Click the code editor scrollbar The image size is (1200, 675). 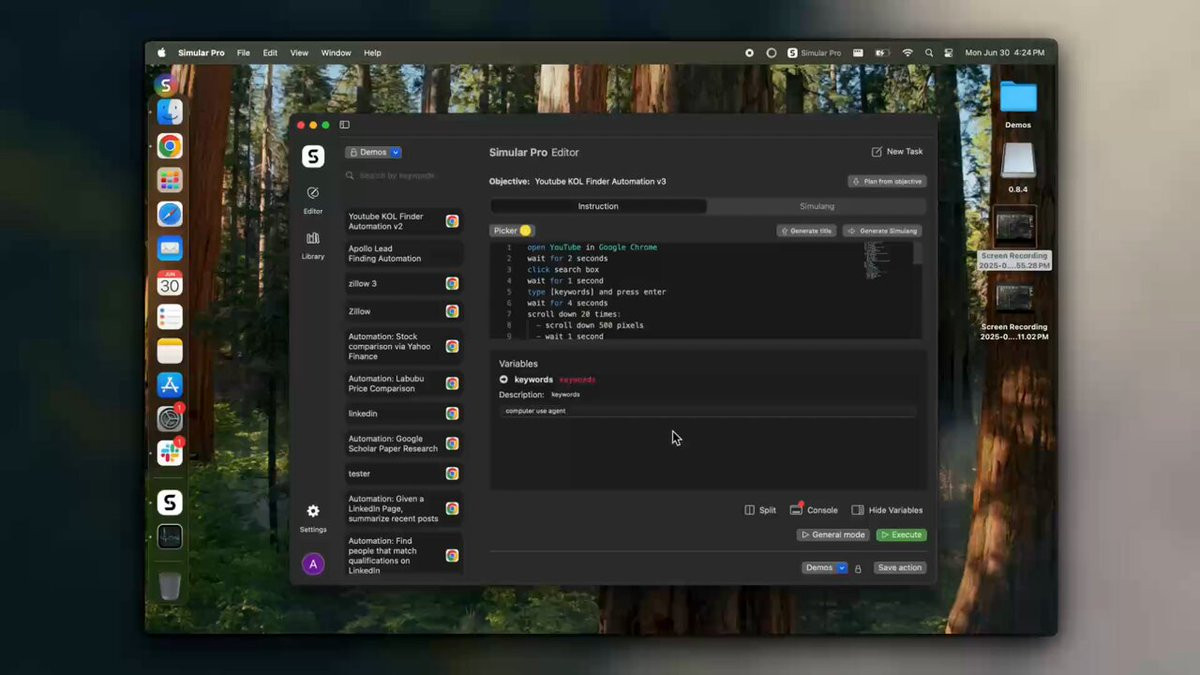pos(918,253)
